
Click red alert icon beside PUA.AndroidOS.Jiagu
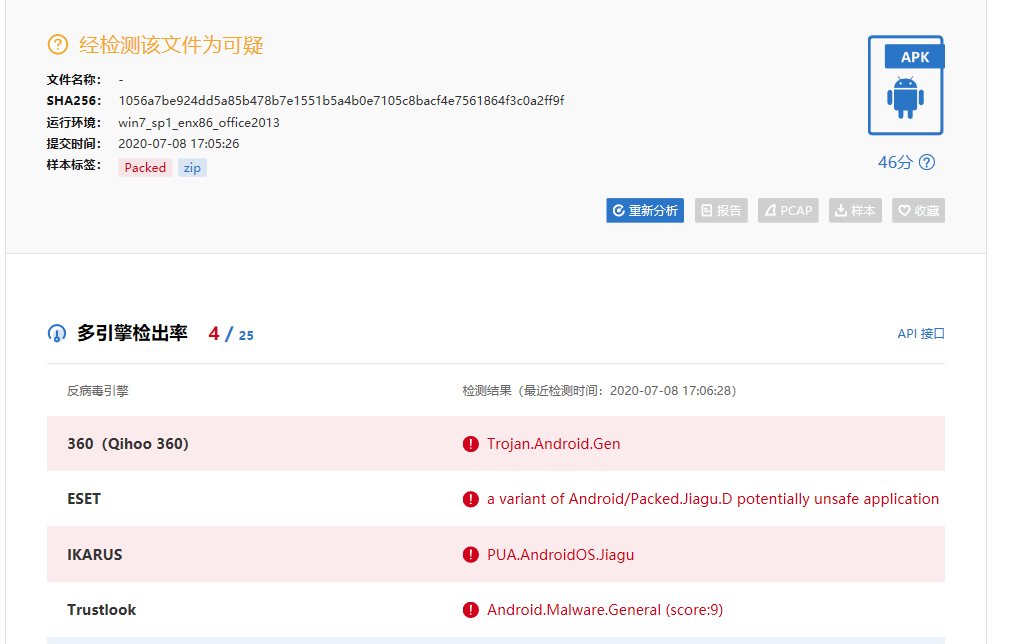(471, 554)
